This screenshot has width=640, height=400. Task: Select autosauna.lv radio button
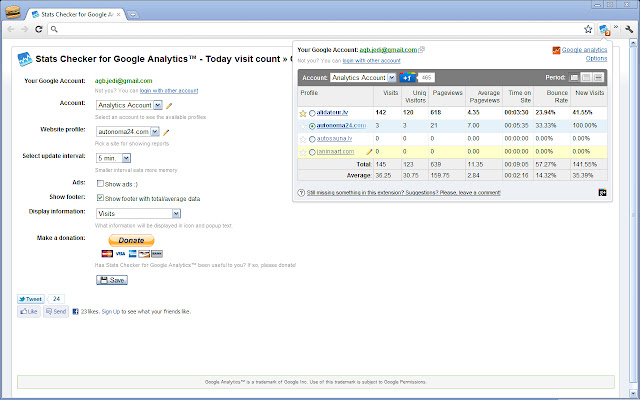(x=312, y=139)
